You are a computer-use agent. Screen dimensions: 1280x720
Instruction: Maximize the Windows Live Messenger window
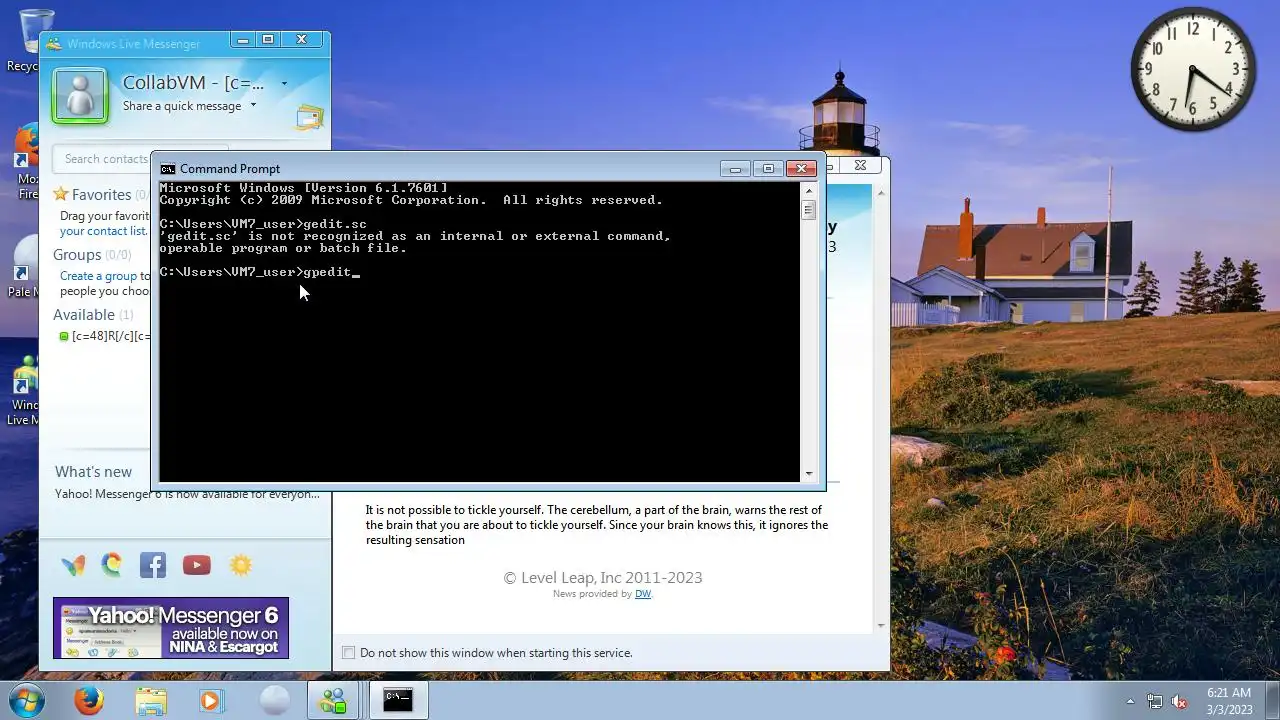[268, 40]
